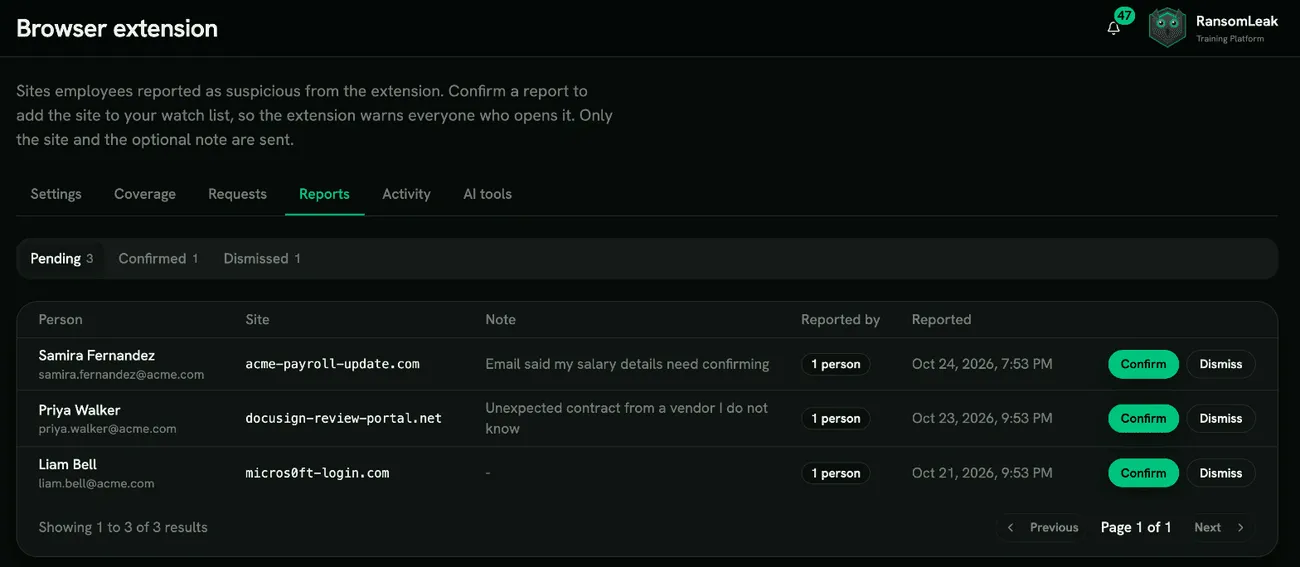Switch to the Settings tab
This screenshot has height=567, width=1300.
56,194
